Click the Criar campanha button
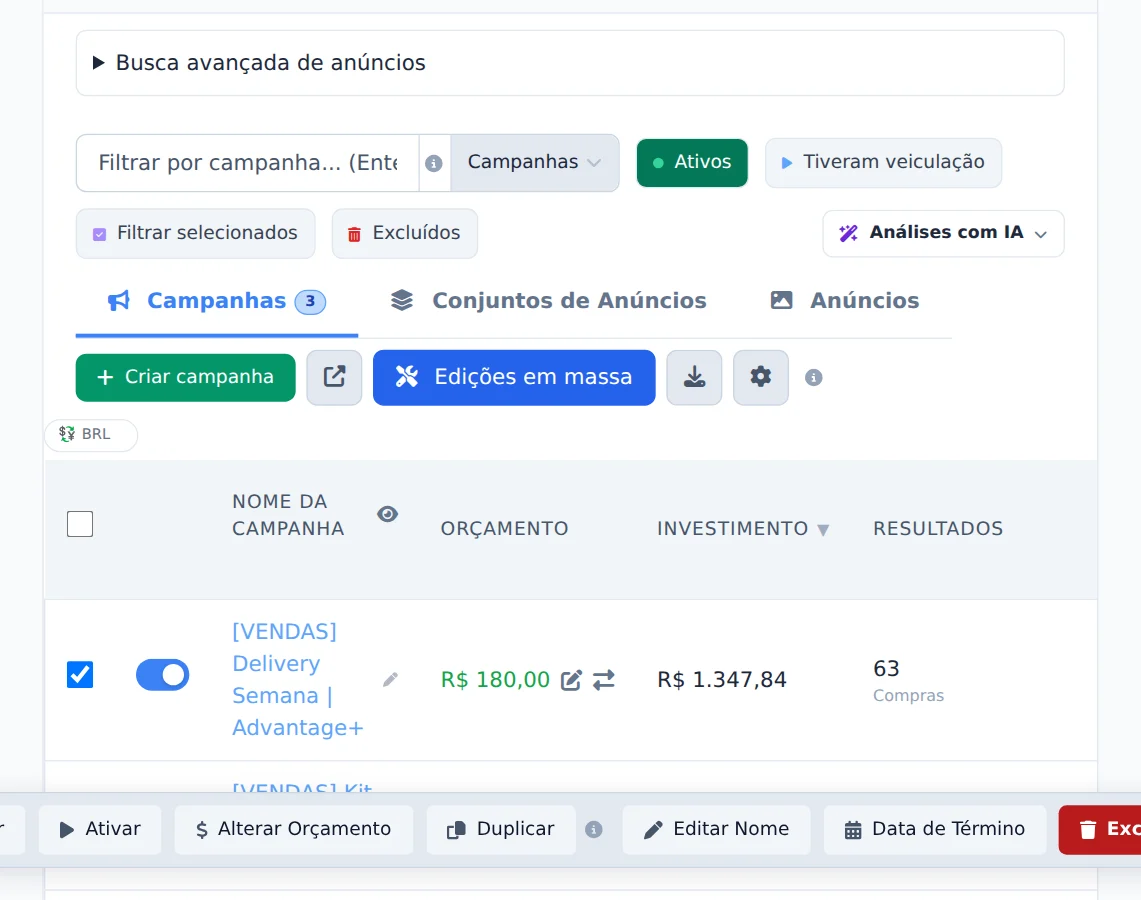 click(x=186, y=377)
